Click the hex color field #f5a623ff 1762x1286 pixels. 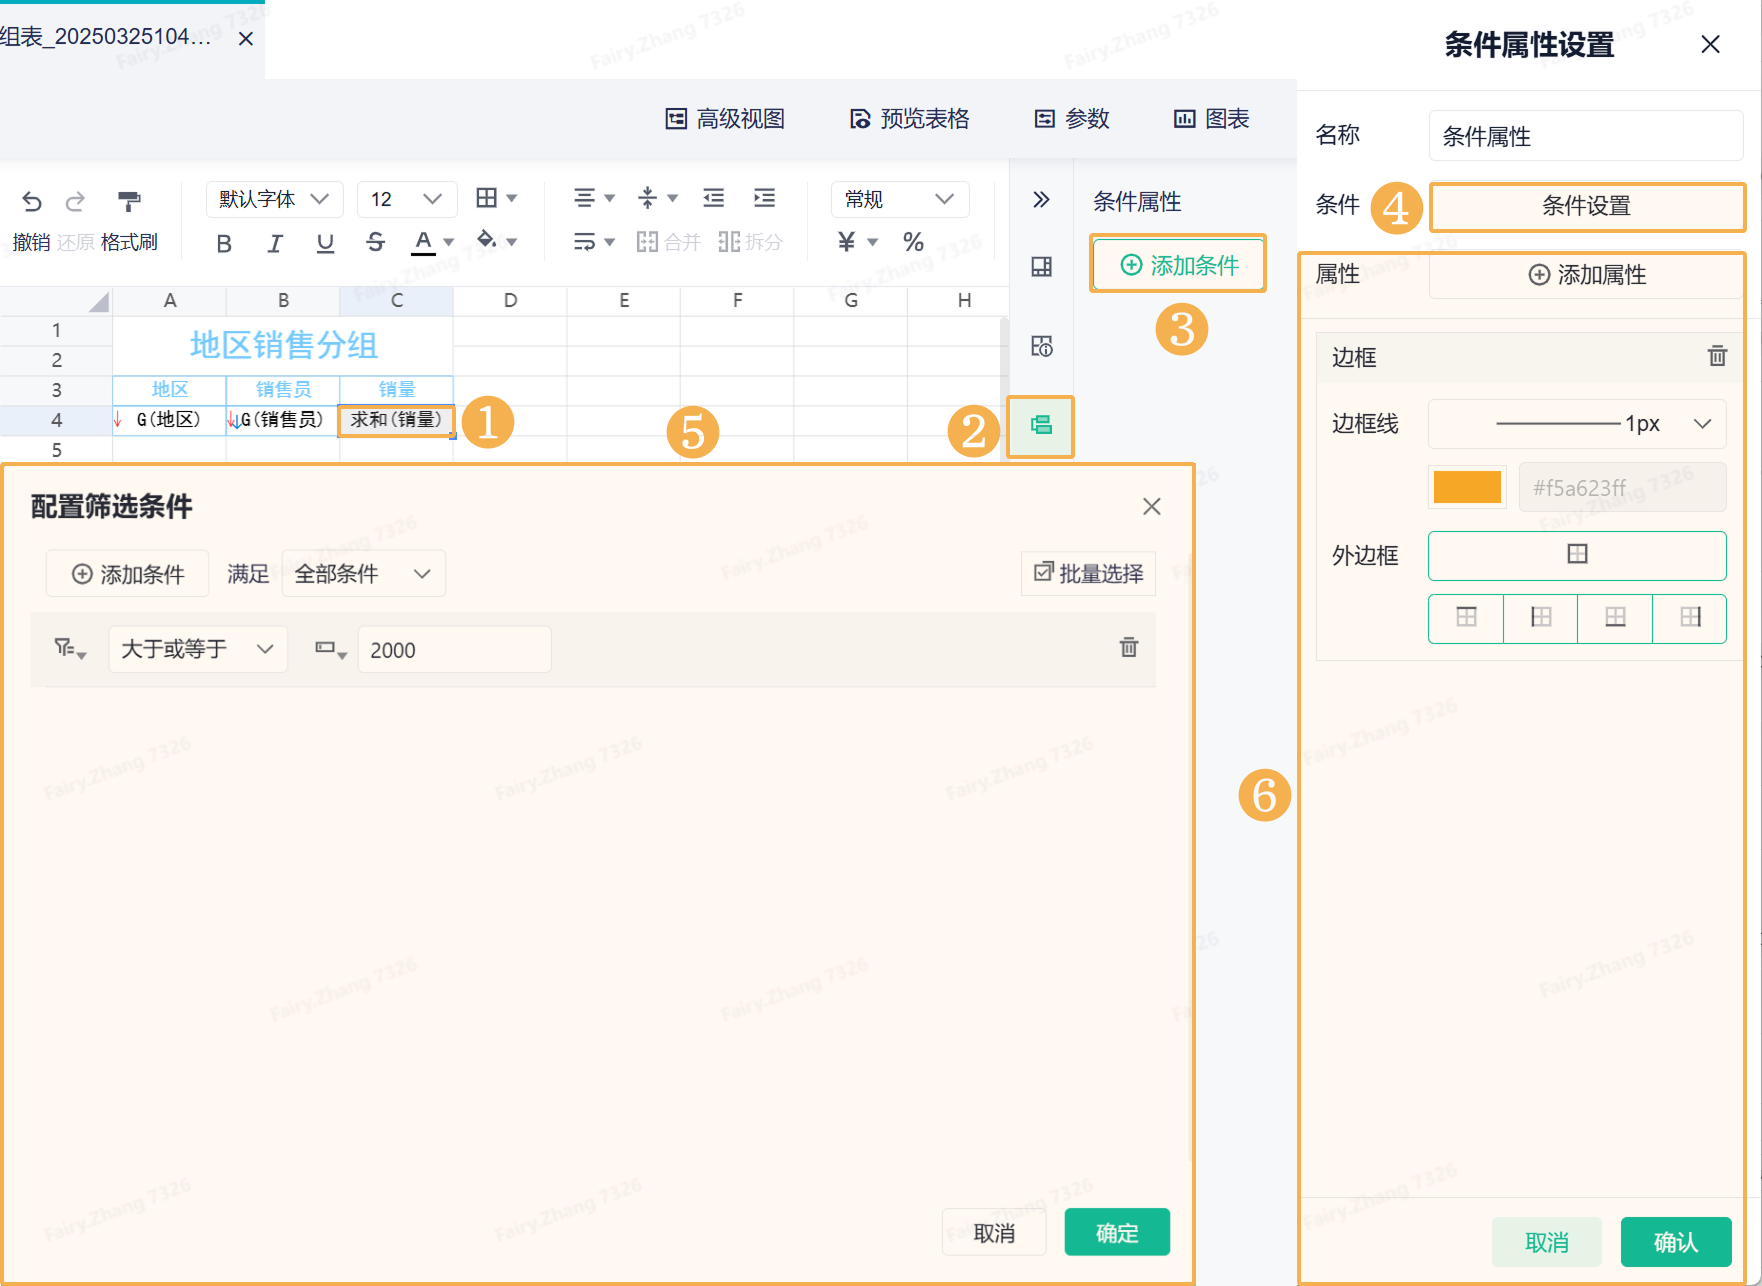1622,487
